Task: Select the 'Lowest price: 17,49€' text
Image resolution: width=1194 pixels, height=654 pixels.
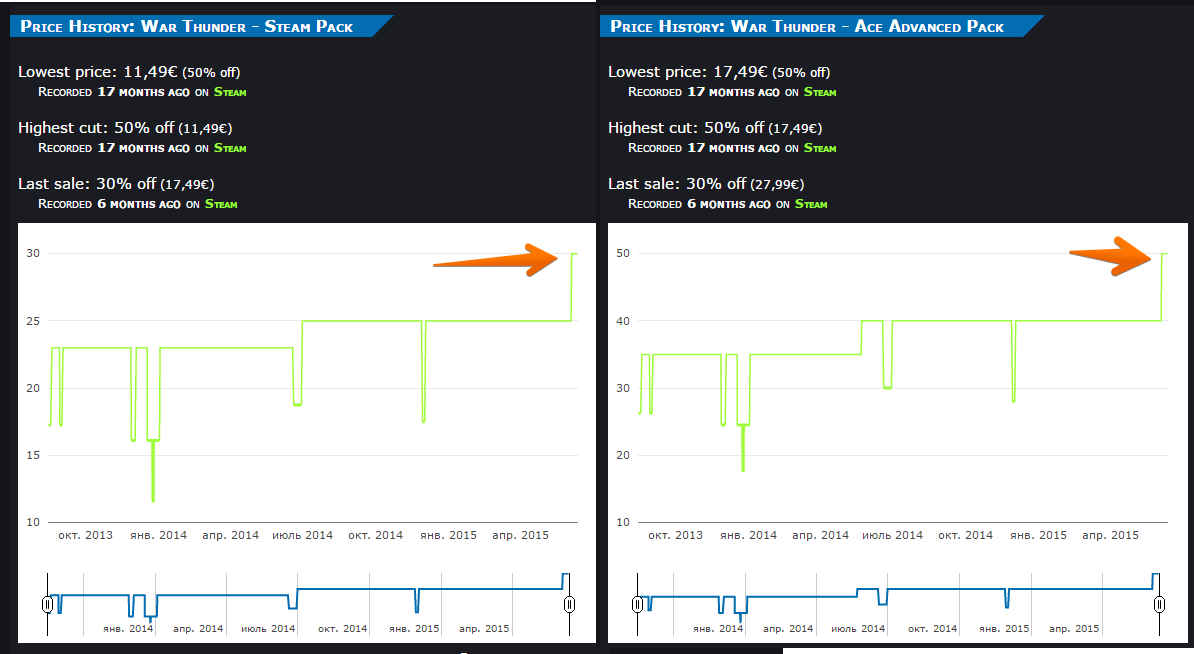Action: [688, 72]
